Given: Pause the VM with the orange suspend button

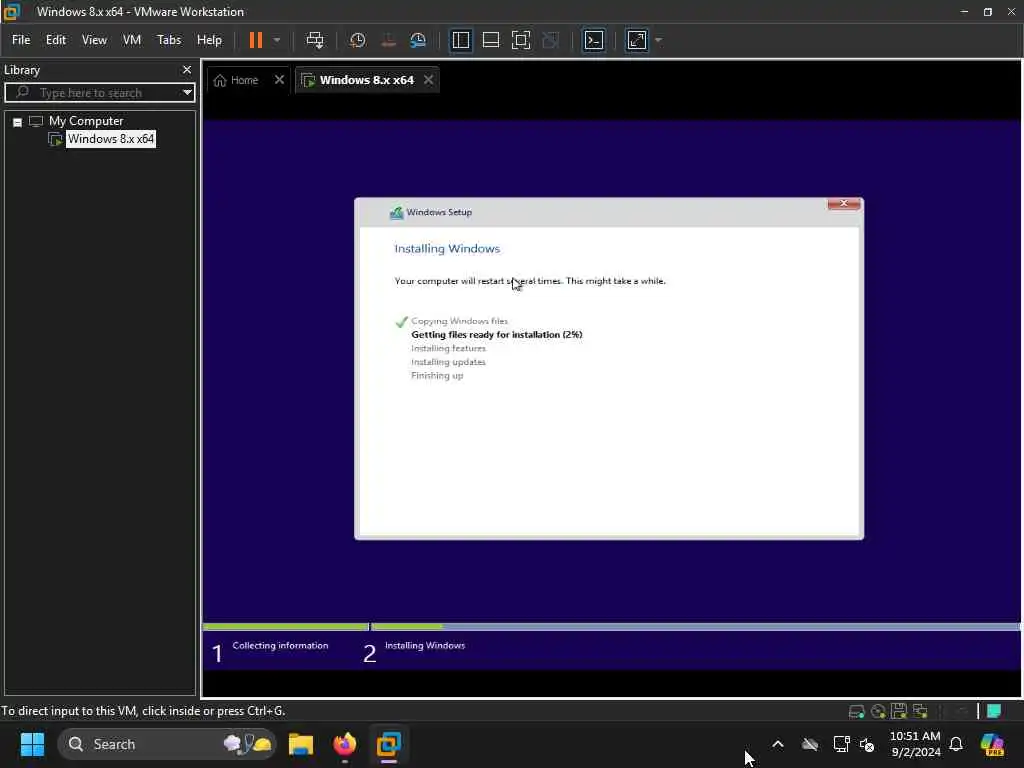Looking at the screenshot, I should [255, 40].
